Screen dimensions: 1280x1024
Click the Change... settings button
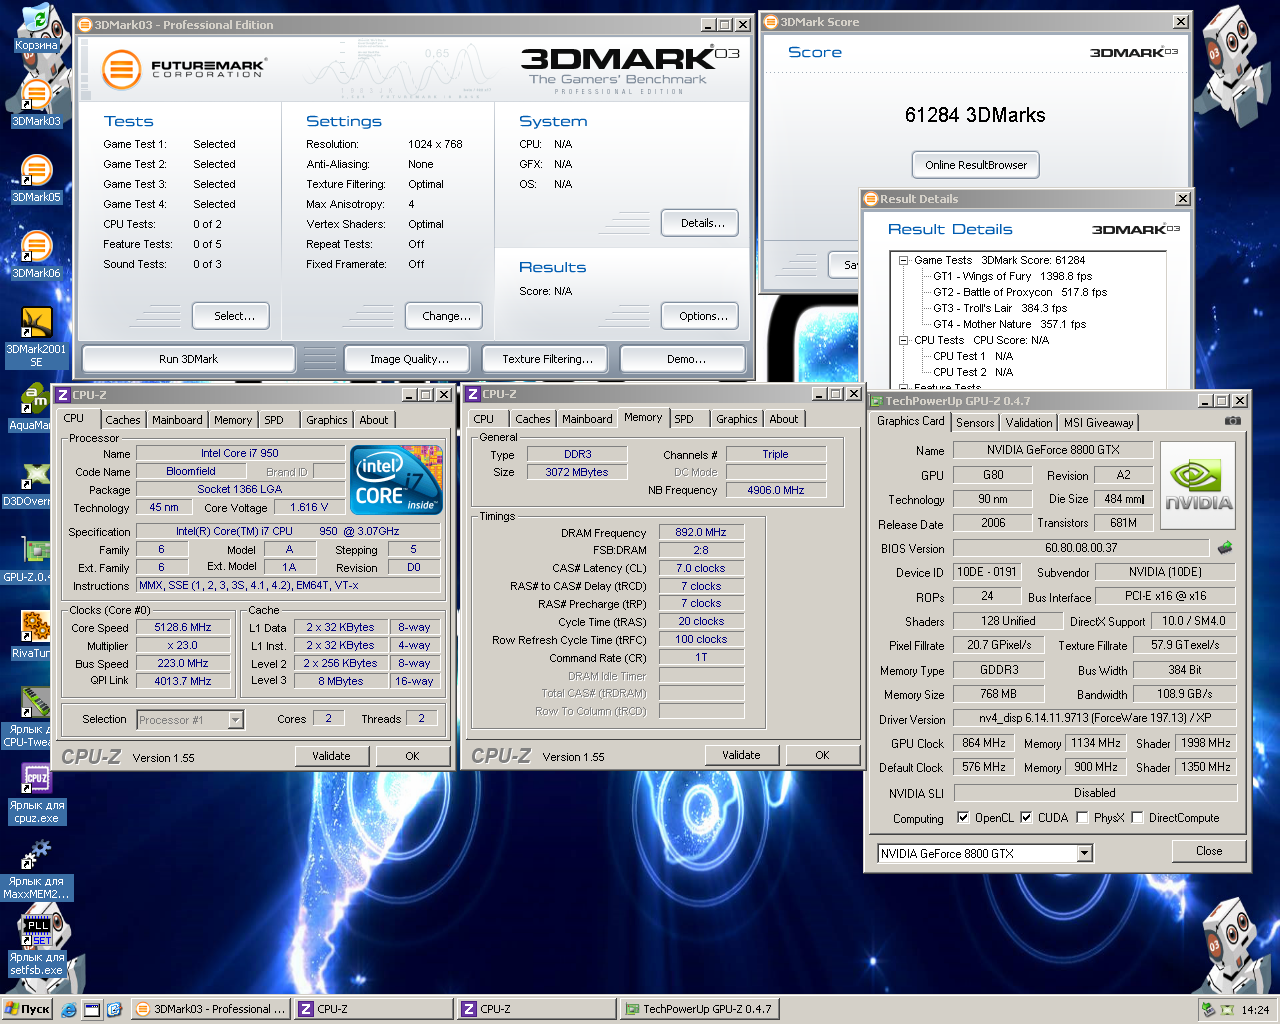(x=444, y=316)
